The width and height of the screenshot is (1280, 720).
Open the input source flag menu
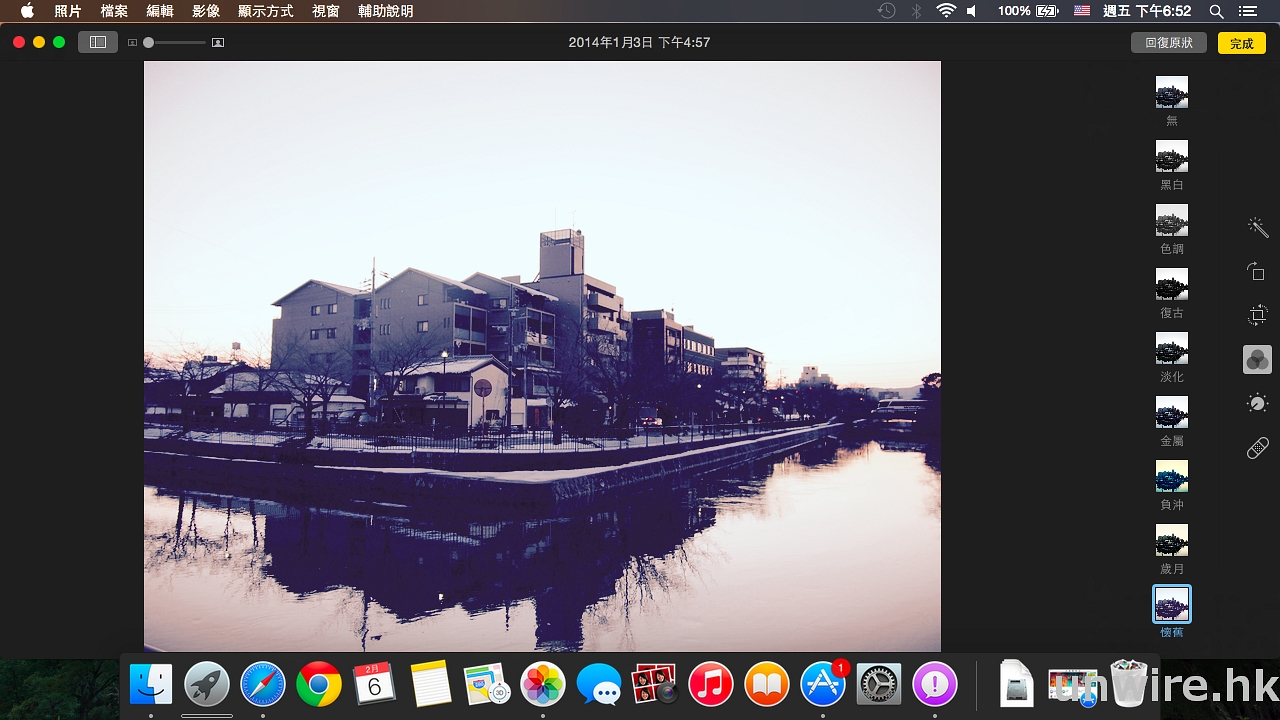[x=1081, y=11]
